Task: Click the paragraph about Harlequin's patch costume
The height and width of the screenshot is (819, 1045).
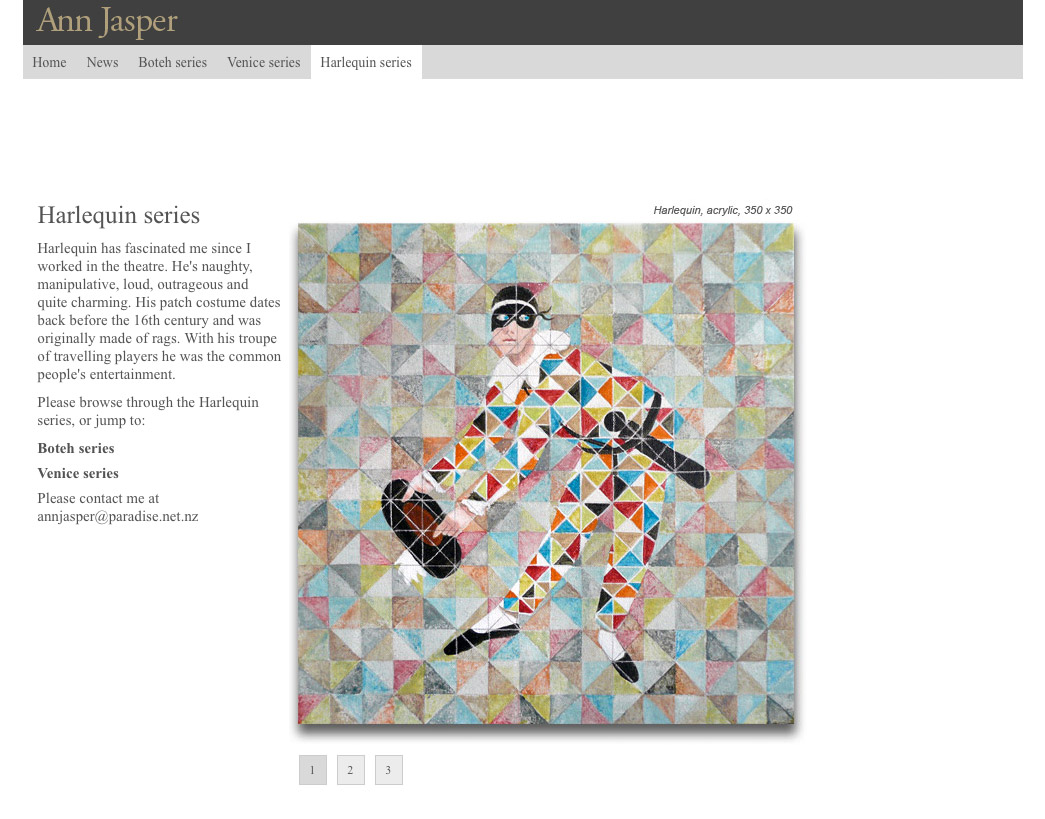Action: (x=159, y=311)
